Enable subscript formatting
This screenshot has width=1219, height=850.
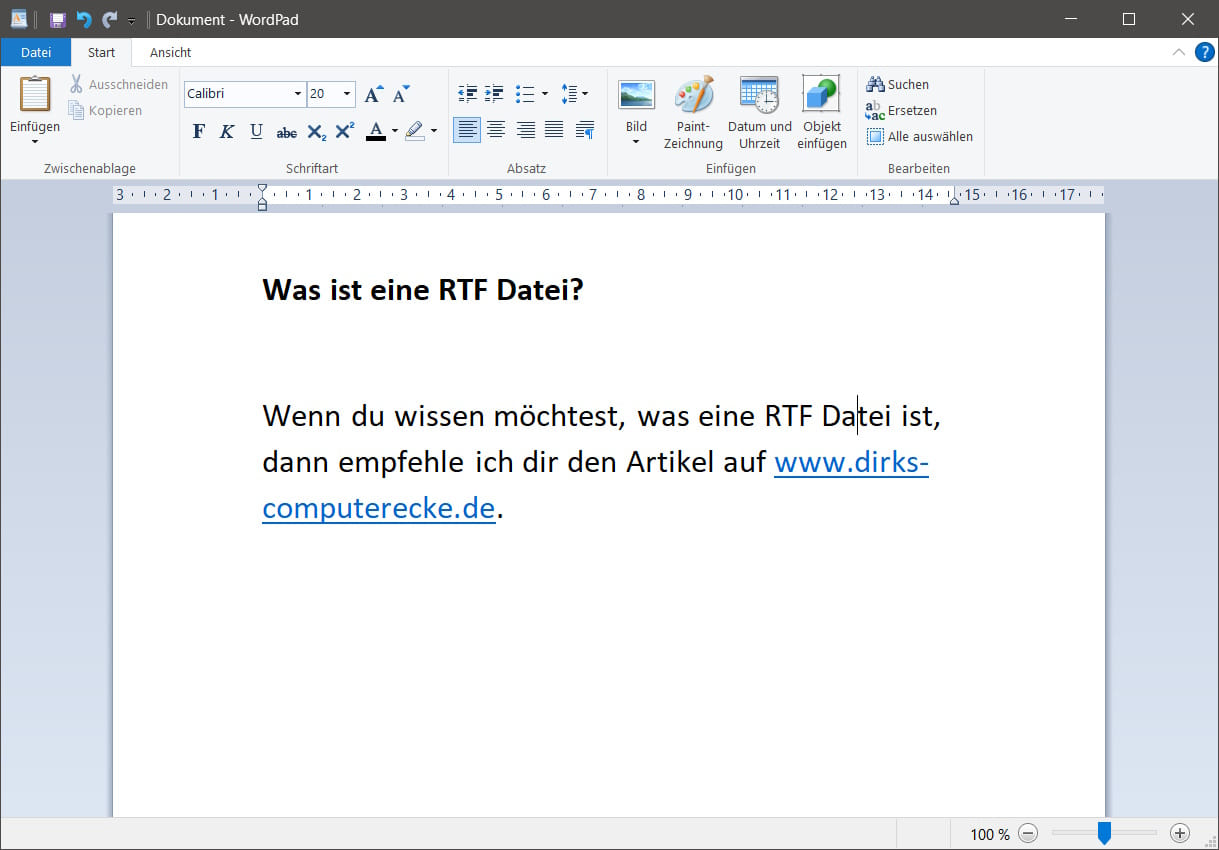pos(316,131)
